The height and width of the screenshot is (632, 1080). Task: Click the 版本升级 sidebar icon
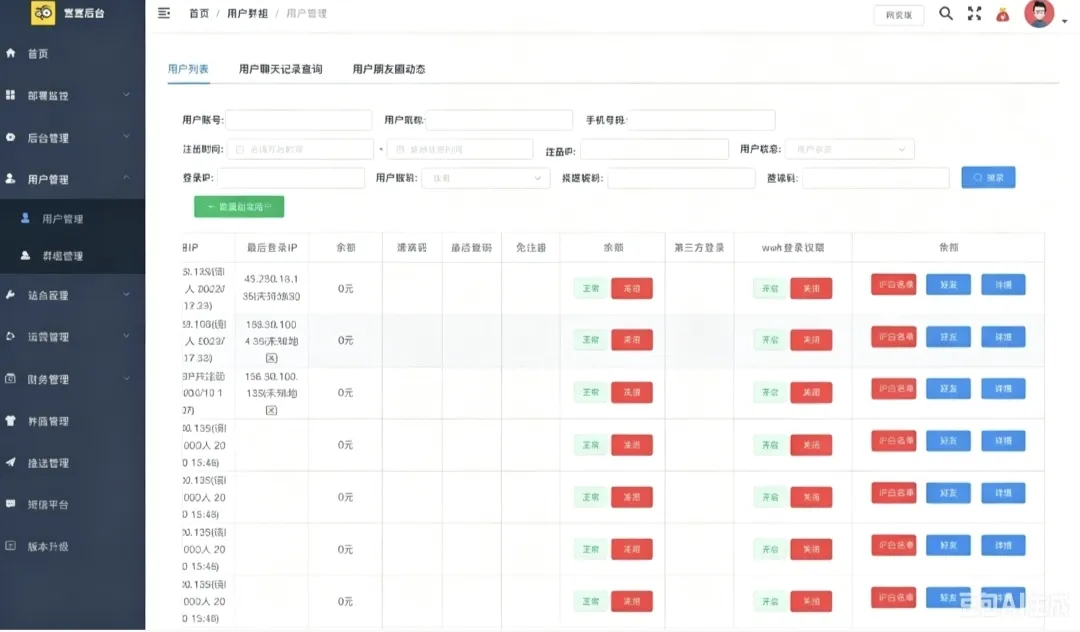[x=10, y=545]
